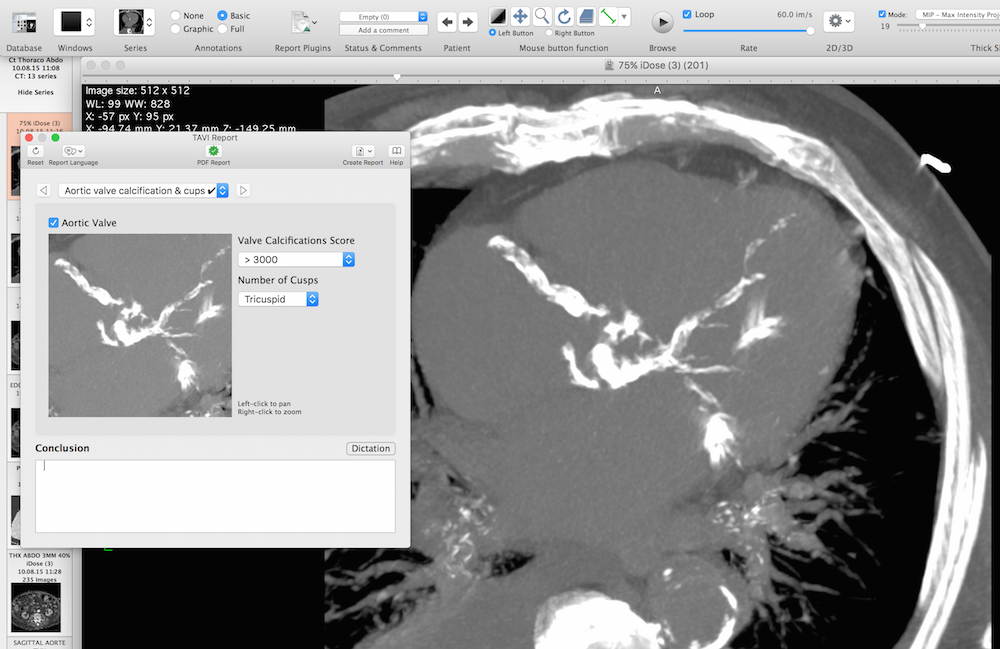The width and height of the screenshot is (1000, 649).
Task: Select the Rotate tool
Action: coord(564,17)
